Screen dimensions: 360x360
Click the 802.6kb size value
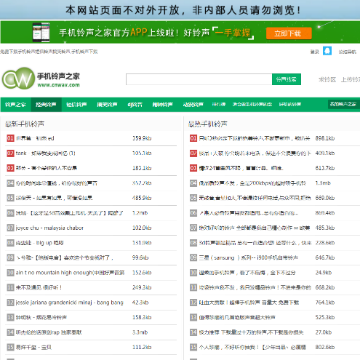click(325, 347)
